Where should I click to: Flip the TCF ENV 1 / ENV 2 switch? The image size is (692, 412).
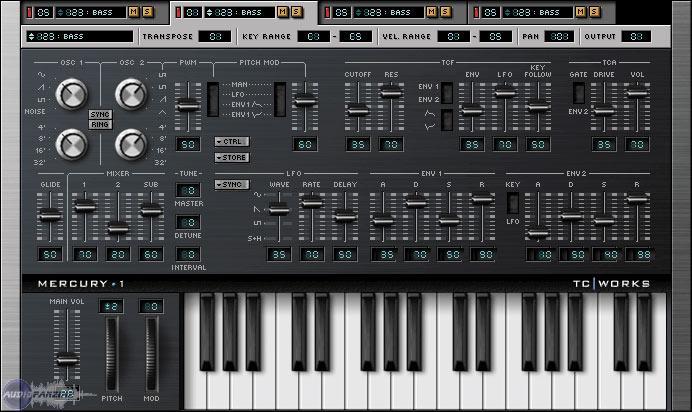point(447,93)
